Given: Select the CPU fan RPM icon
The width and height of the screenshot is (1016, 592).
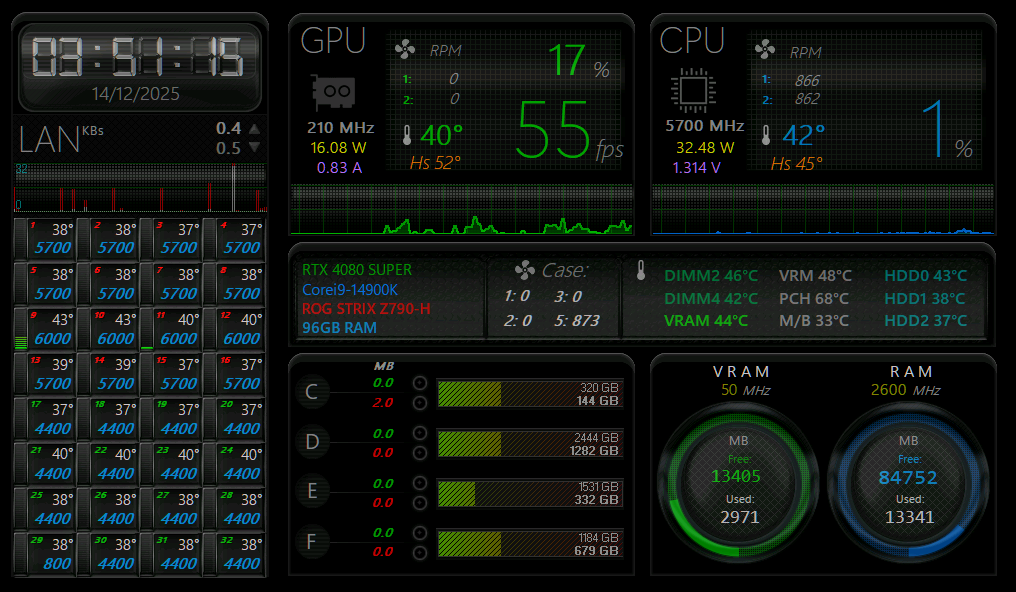Looking at the screenshot, I should [x=765, y=50].
